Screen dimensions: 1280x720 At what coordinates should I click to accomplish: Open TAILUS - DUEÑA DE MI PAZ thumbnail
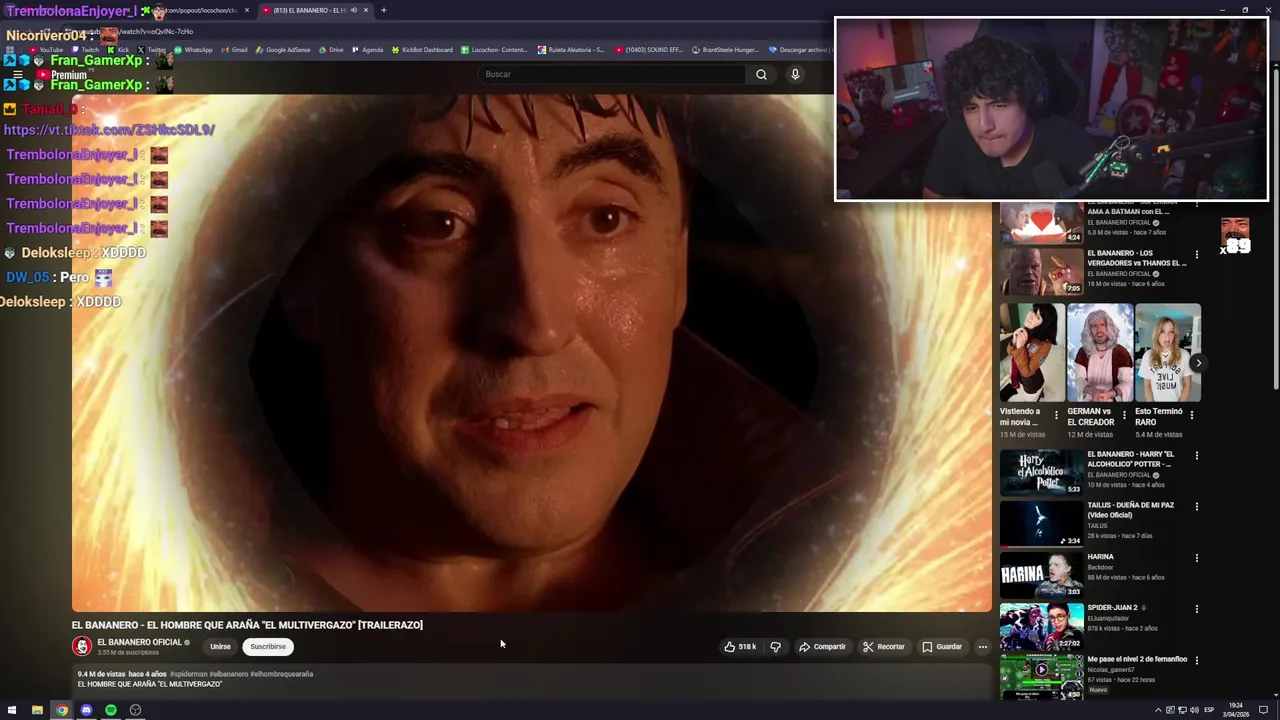pyautogui.click(x=1041, y=523)
